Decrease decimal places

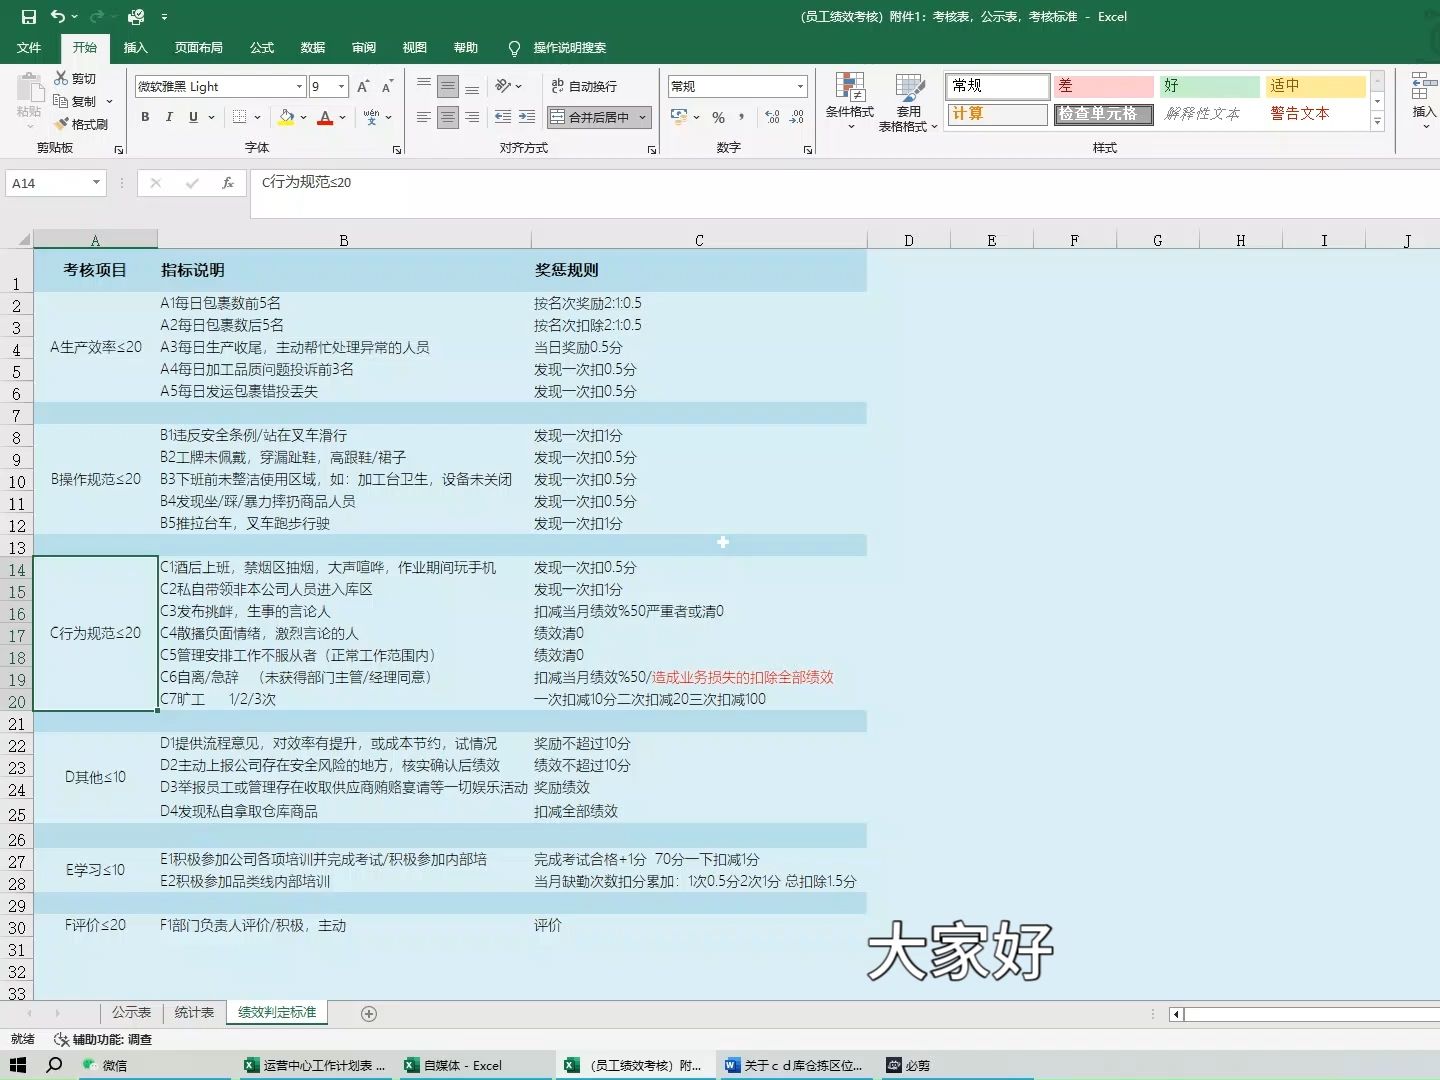tap(797, 117)
